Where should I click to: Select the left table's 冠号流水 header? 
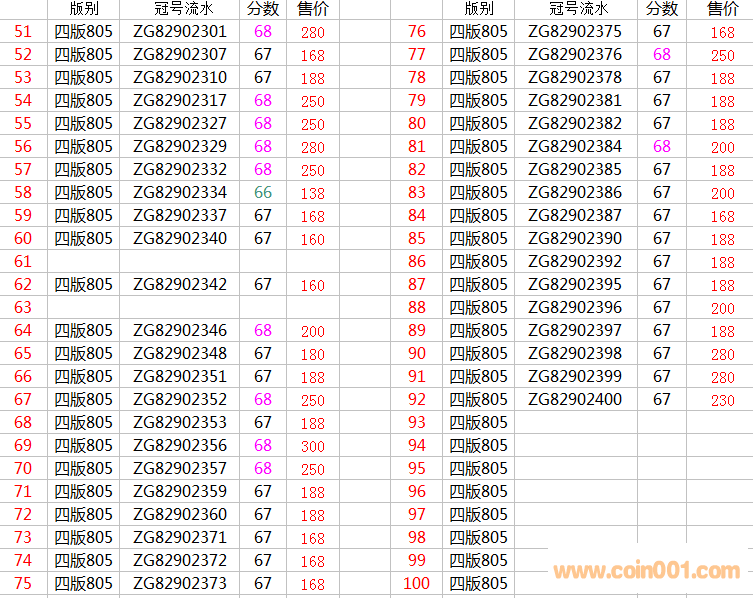pos(180,9)
